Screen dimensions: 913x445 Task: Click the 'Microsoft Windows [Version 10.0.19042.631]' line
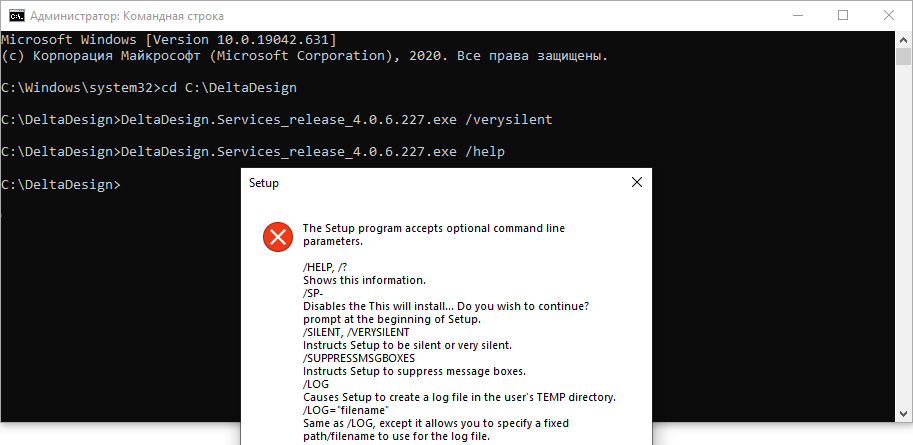pos(169,40)
